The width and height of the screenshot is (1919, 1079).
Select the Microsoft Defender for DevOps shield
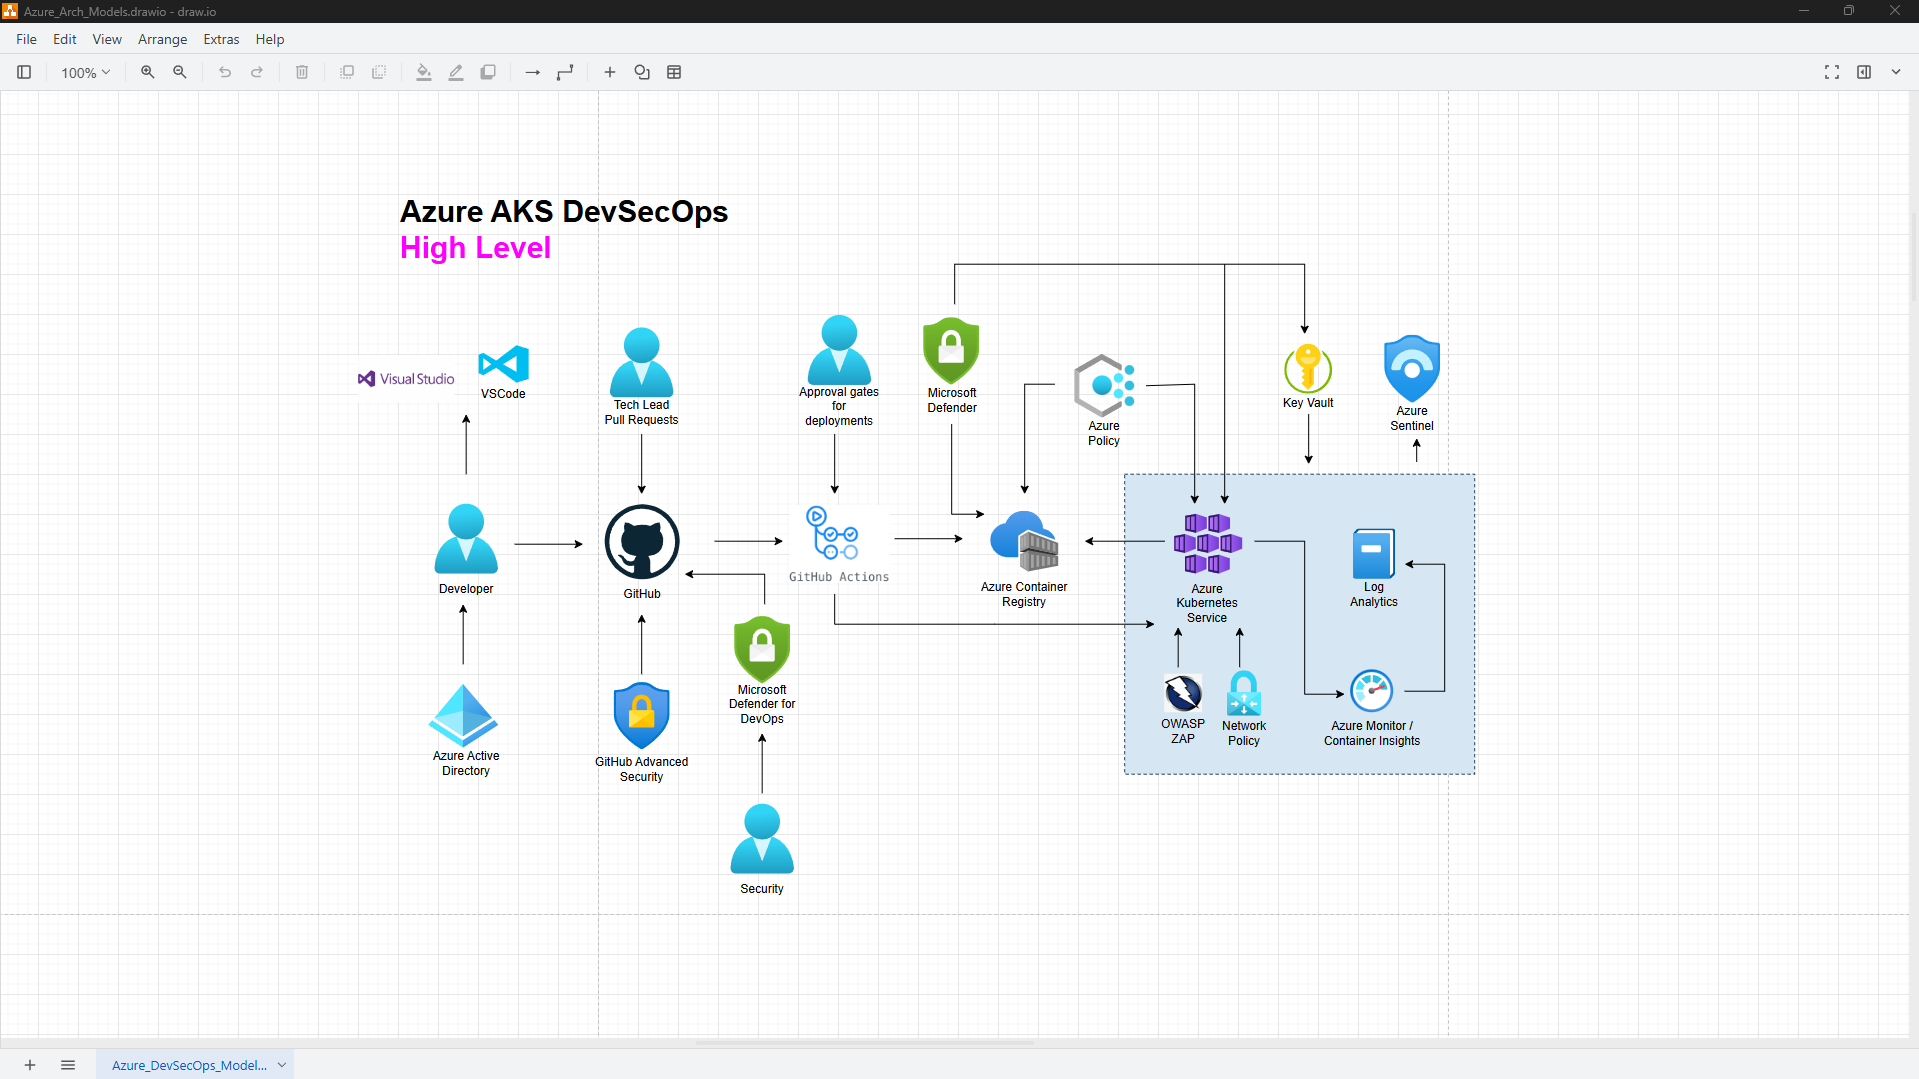point(762,649)
